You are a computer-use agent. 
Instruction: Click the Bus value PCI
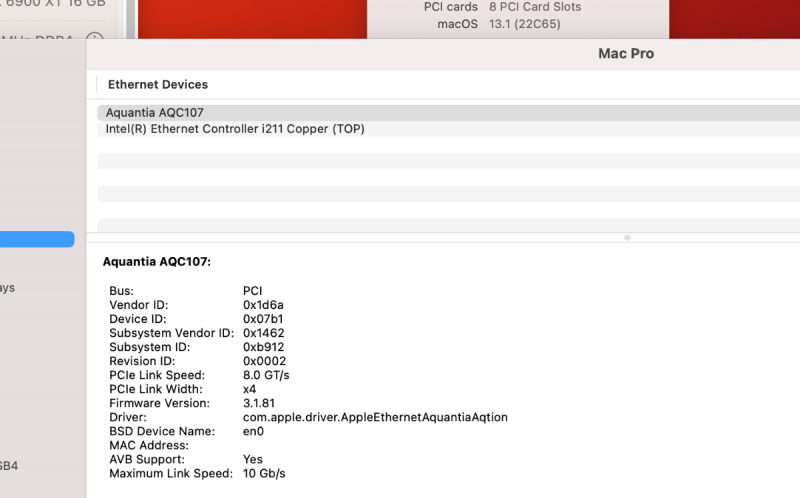[253, 291]
